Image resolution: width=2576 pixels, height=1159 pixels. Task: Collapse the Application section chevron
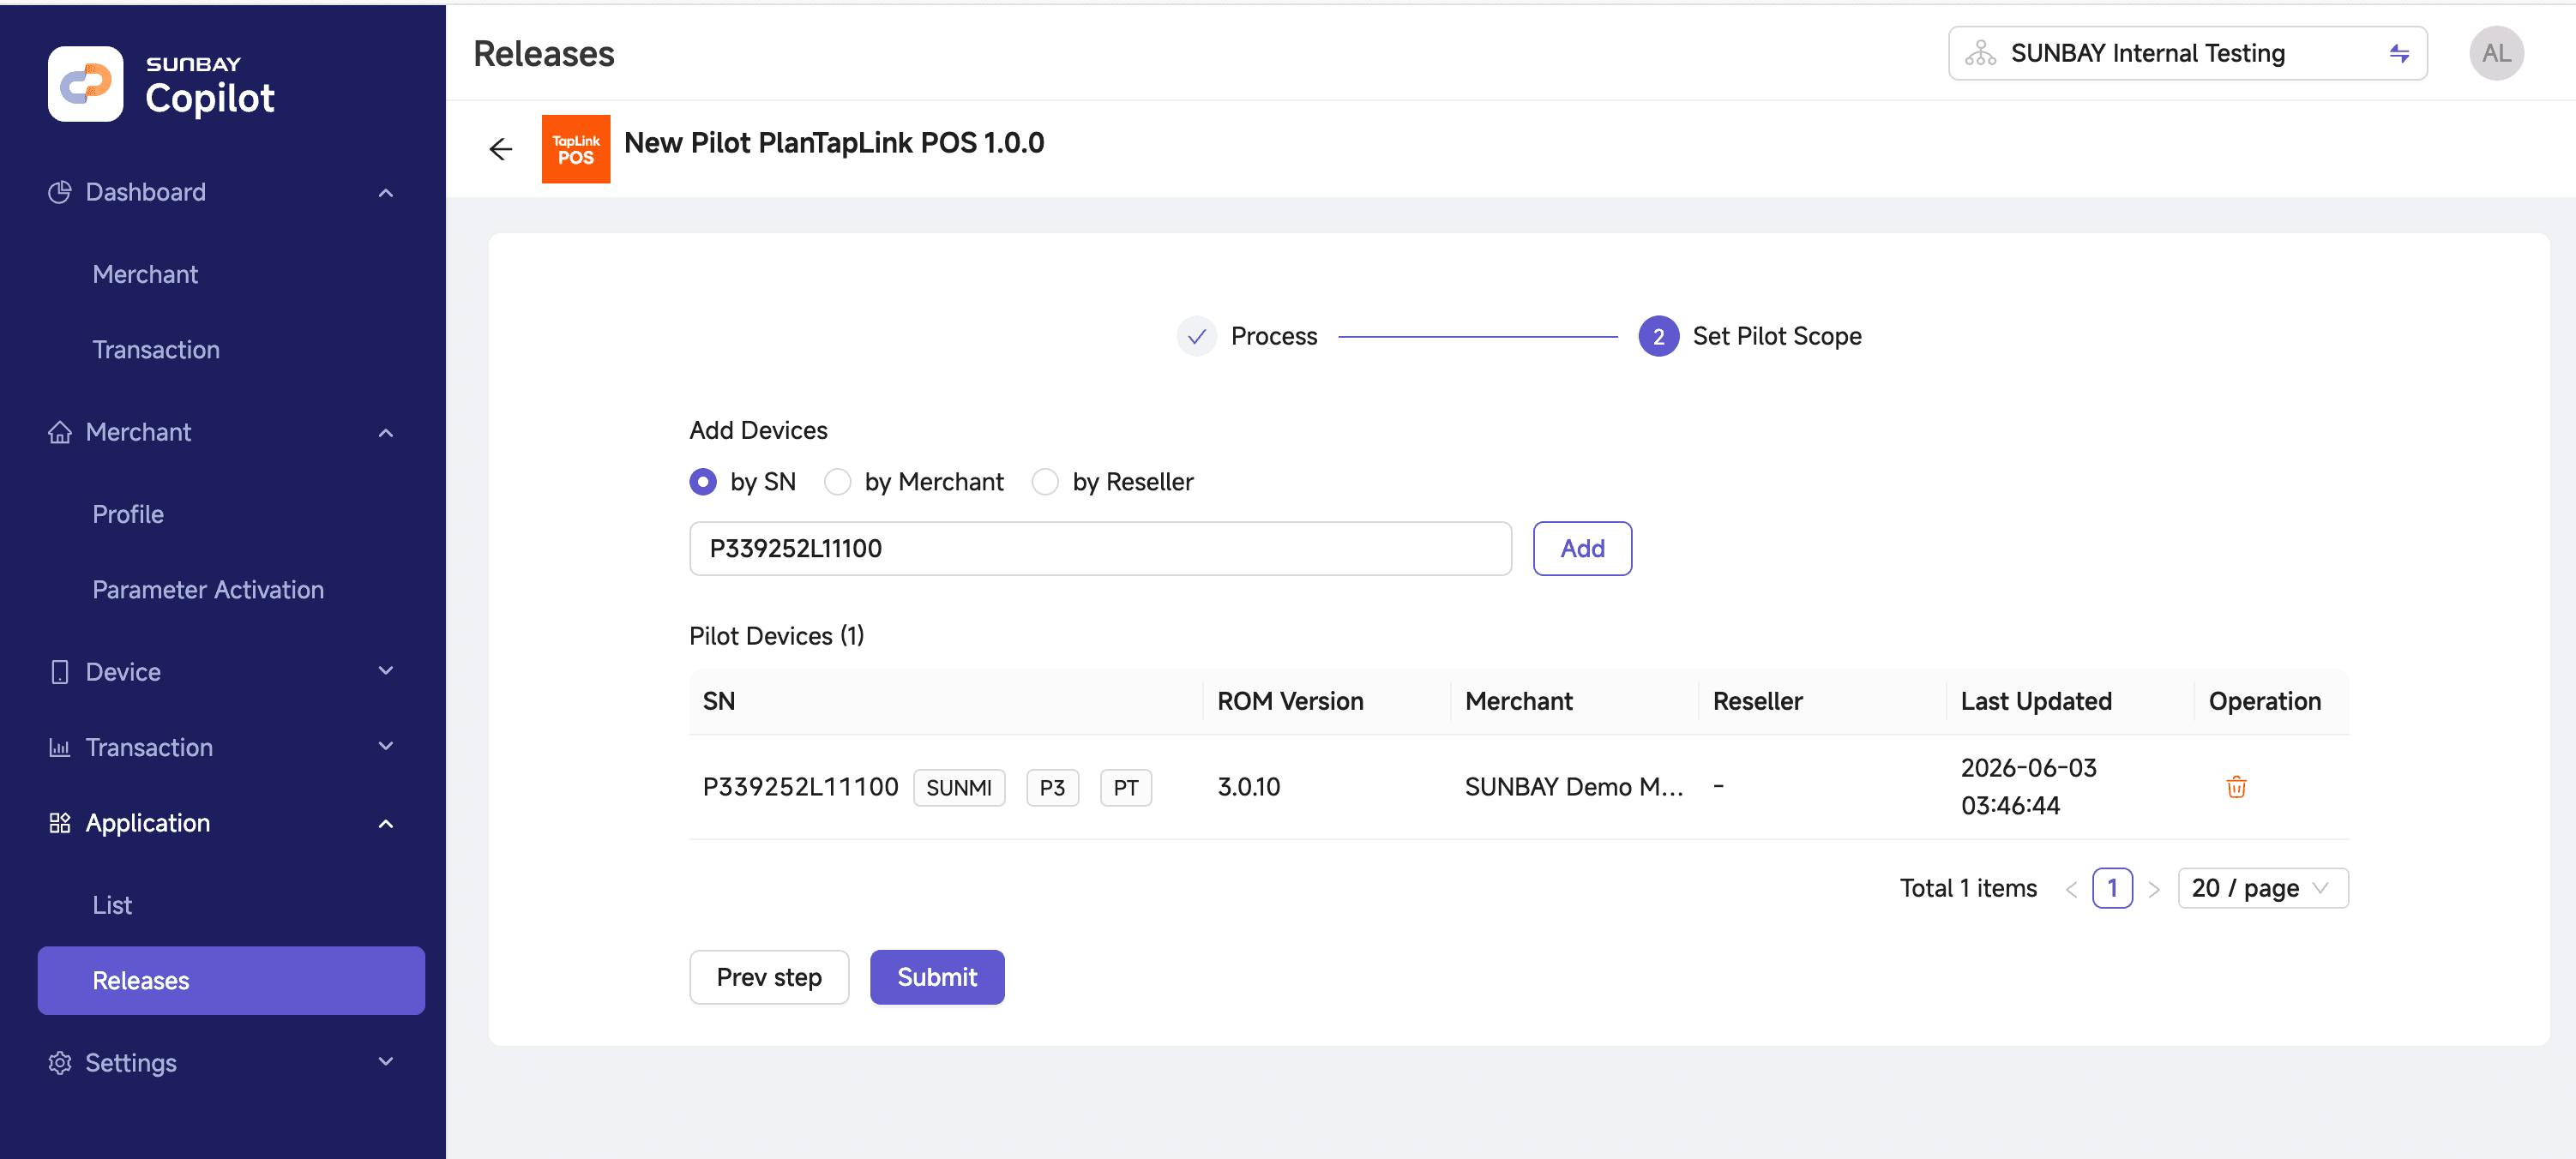pyautogui.click(x=386, y=823)
